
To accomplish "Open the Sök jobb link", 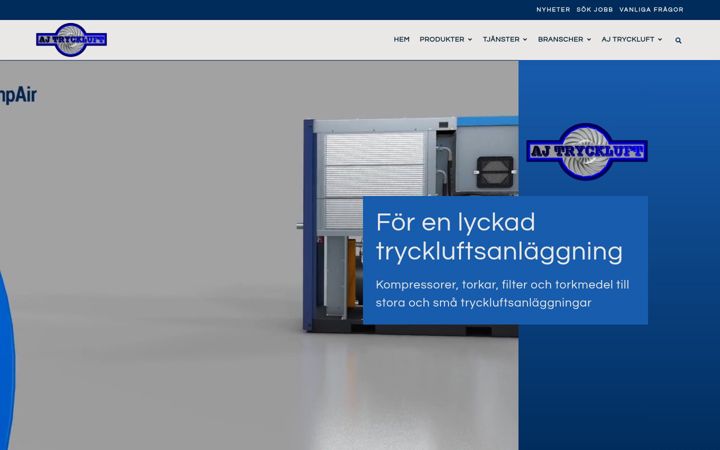I will coord(595,9).
